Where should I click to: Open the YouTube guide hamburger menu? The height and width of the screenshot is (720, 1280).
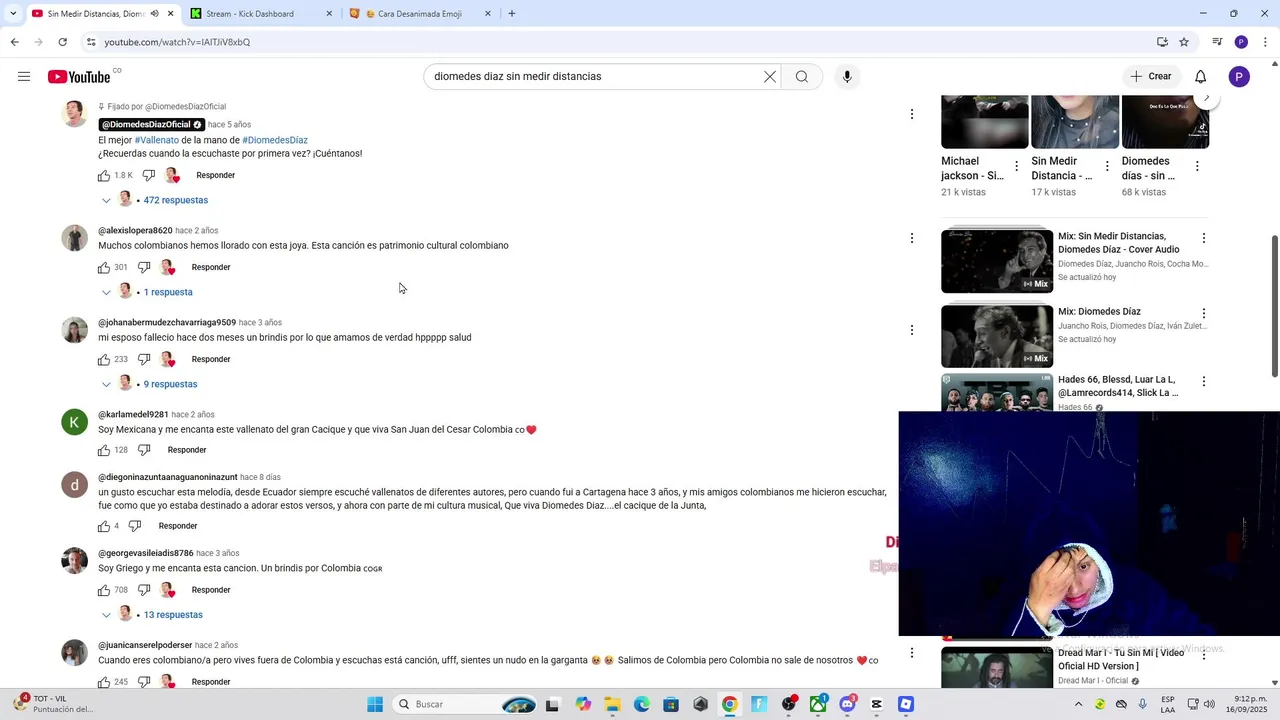[x=24, y=77]
